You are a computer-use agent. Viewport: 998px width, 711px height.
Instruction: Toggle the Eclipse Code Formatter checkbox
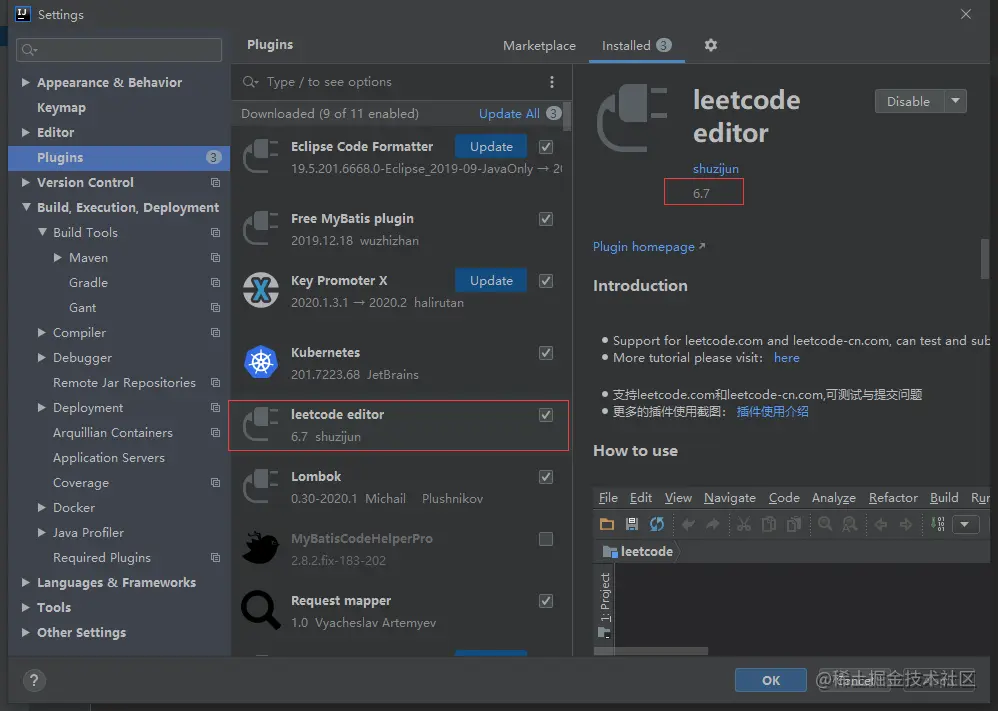545,147
